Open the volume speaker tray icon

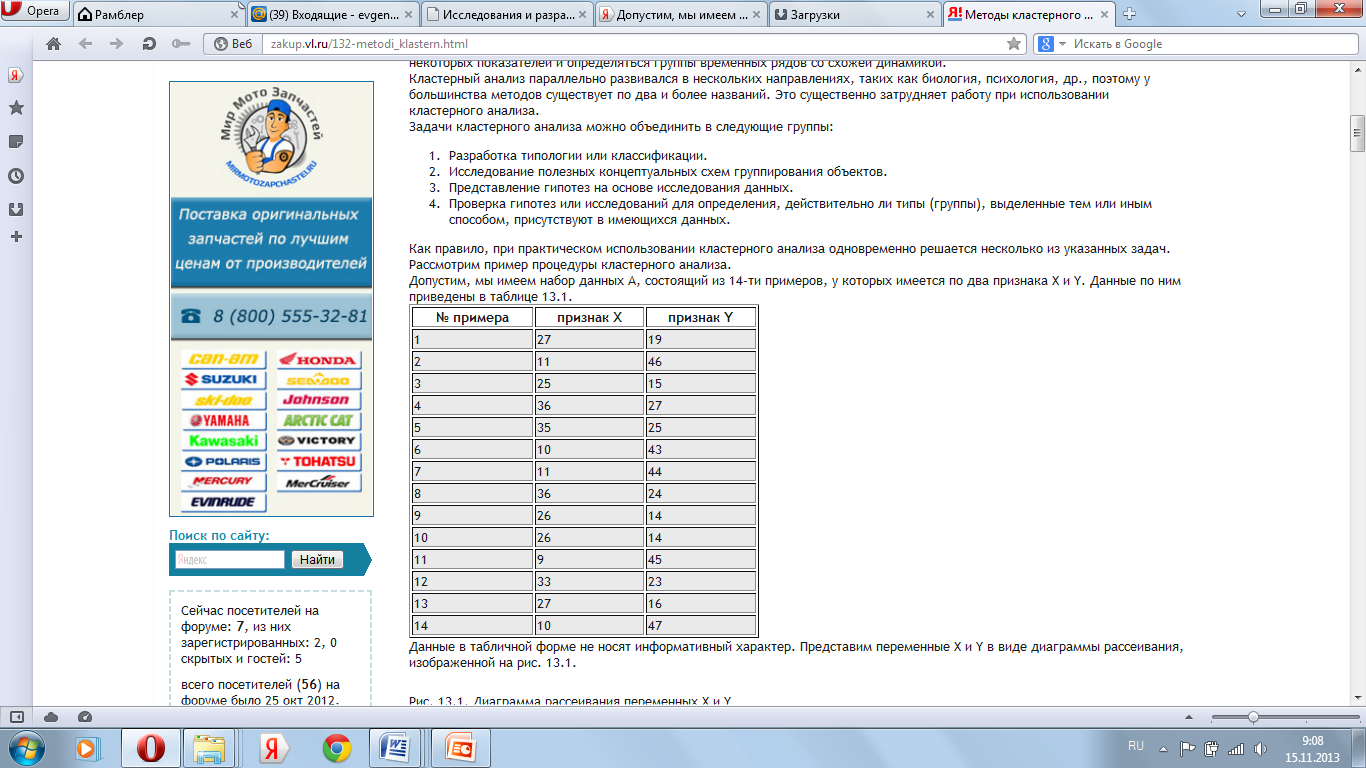point(1259,748)
